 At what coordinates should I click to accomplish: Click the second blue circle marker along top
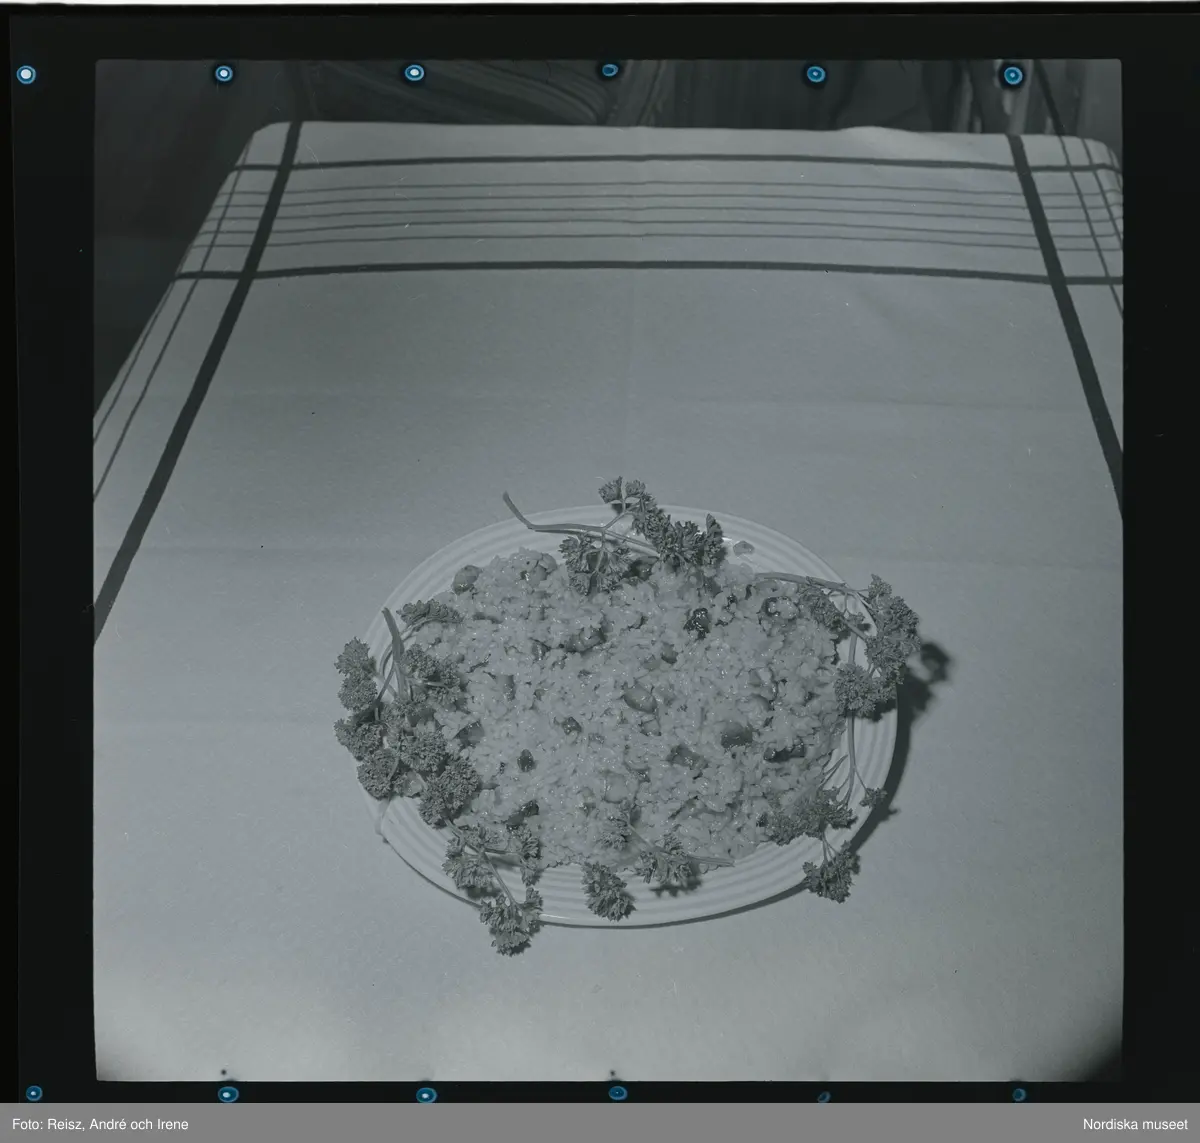point(223,73)
